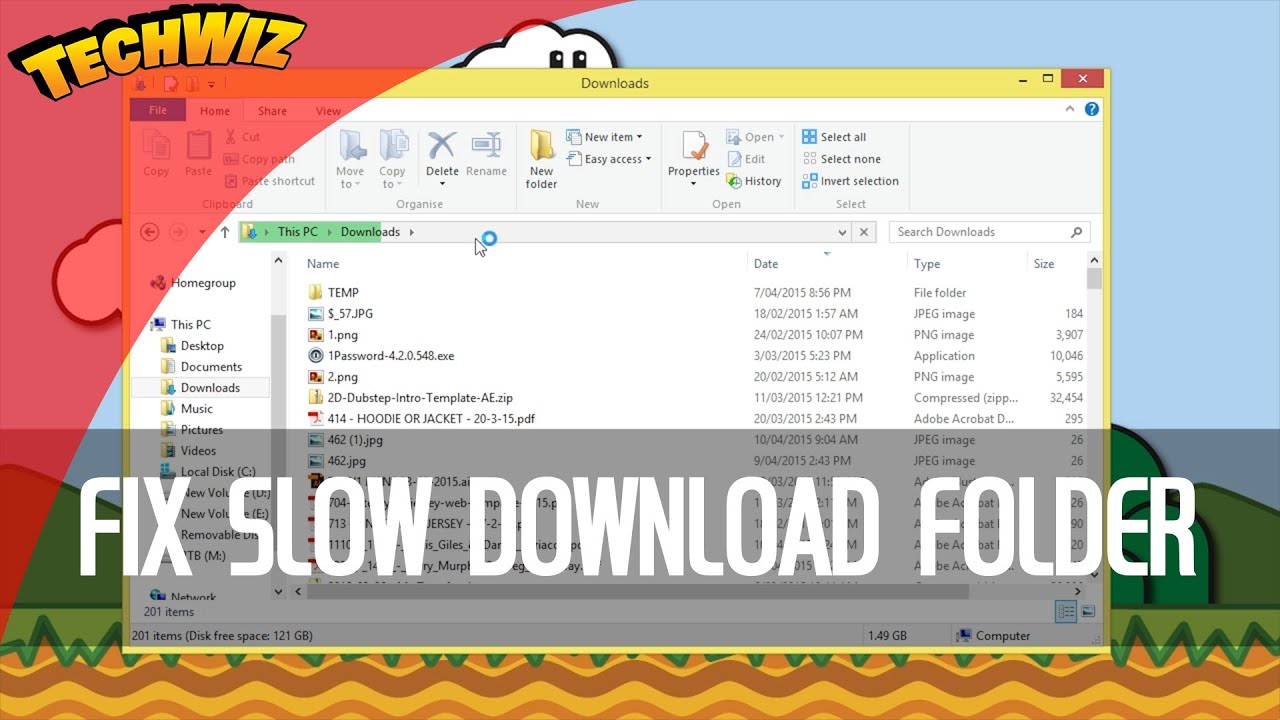
Task: Click This PC in the address bar
Action: [297, 232]
